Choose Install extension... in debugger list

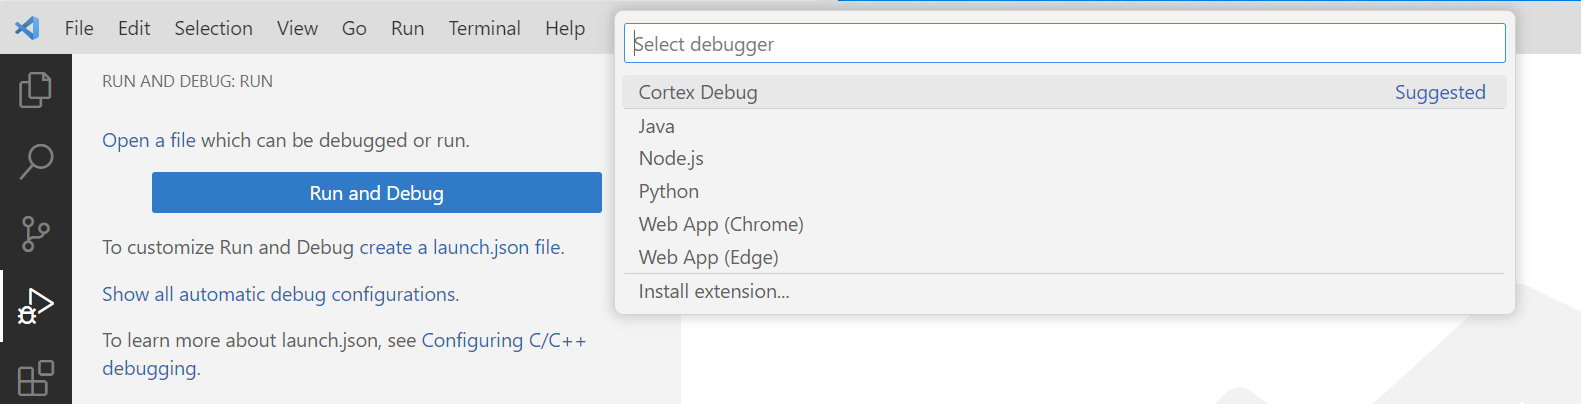tap(714, 291)
